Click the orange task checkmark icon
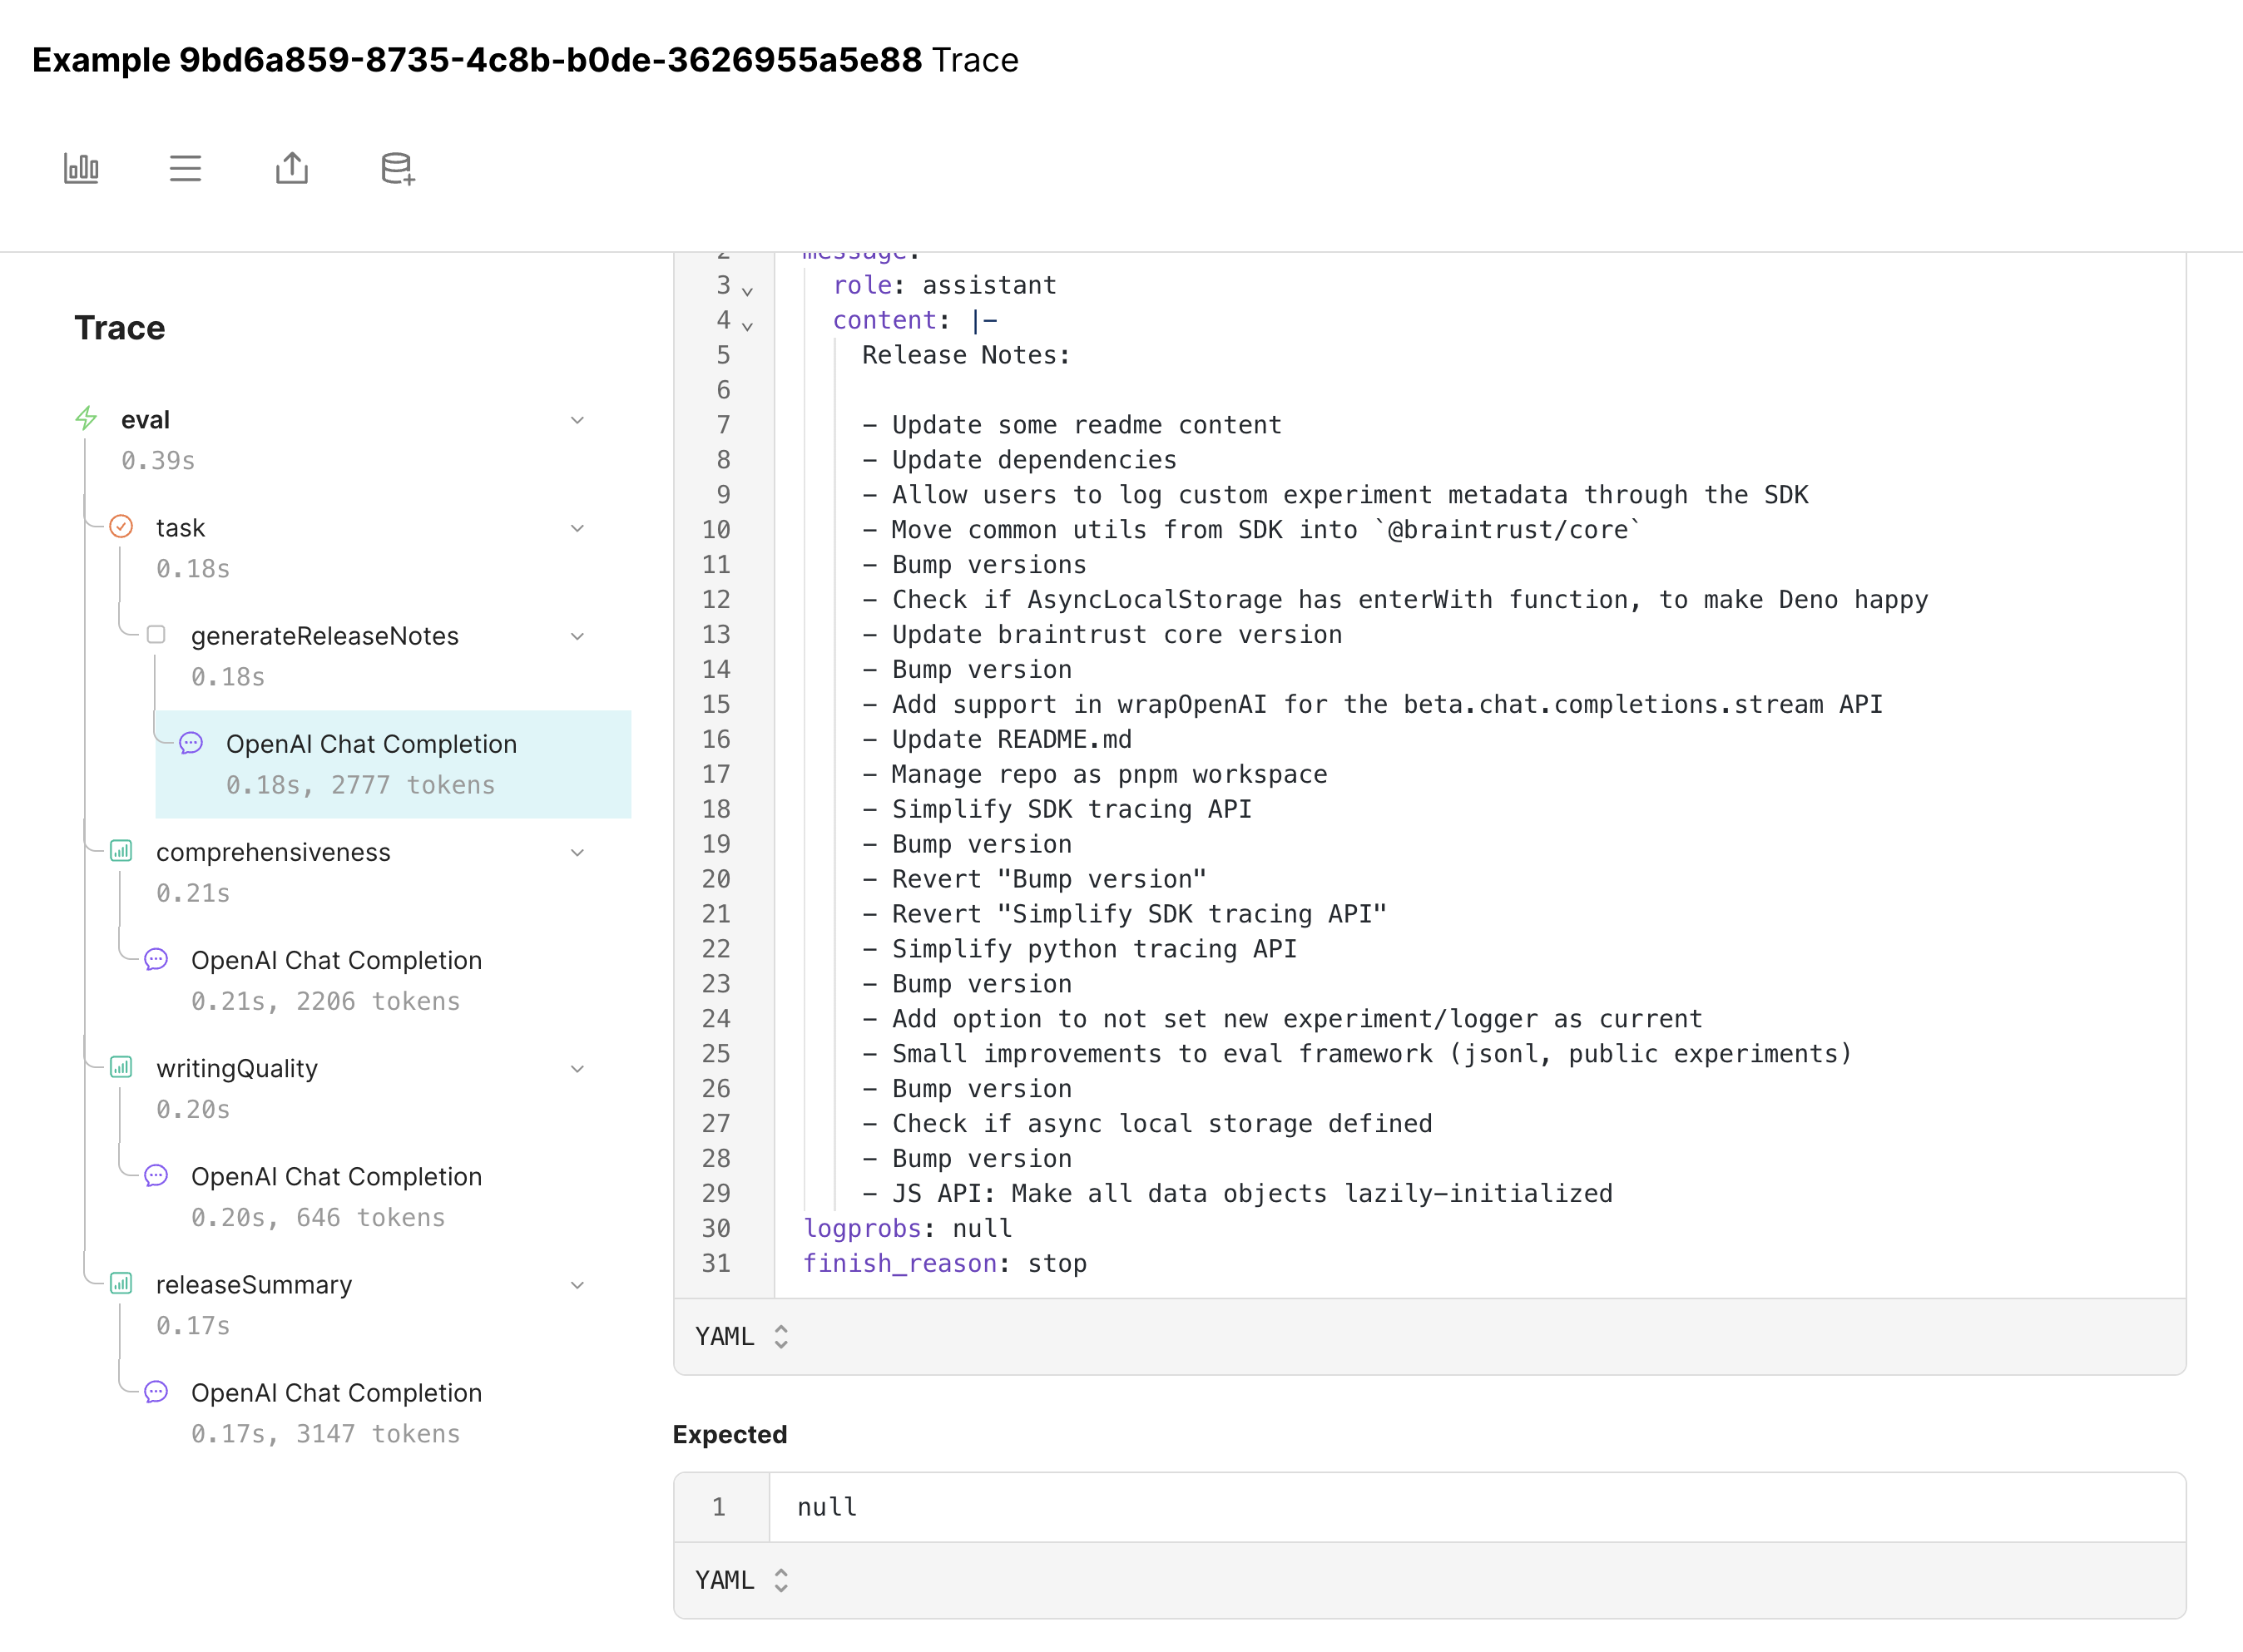The width and height of the screenshot is (2243, 1652). (x=121, y=527)
